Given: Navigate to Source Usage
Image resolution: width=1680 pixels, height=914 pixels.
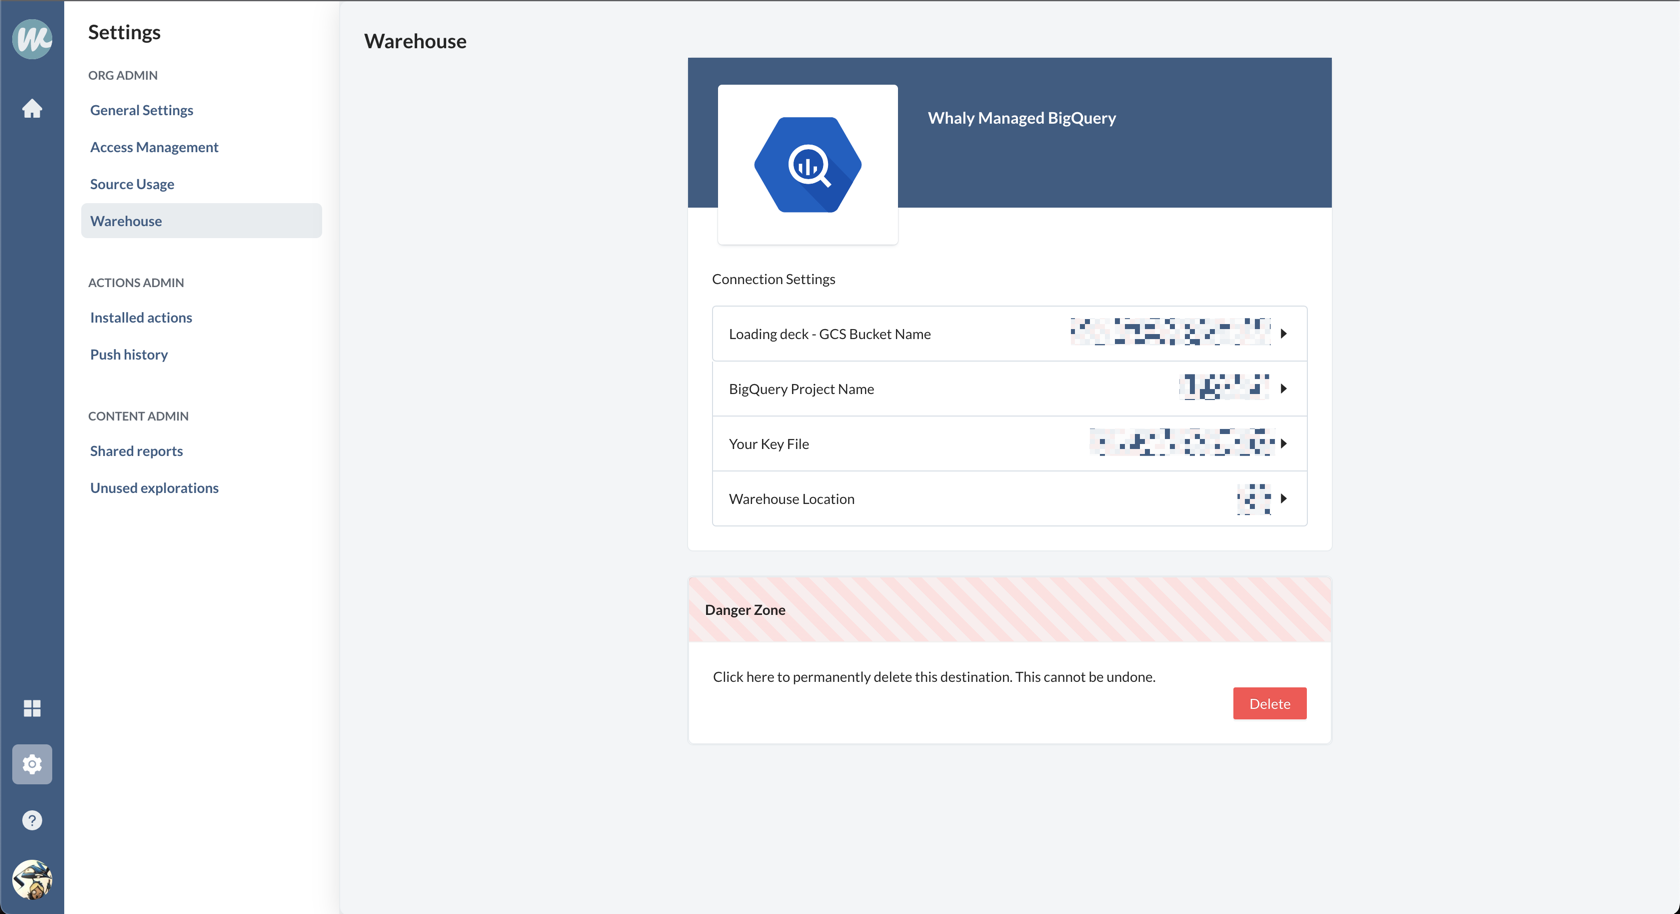Looking at the screenshot, I should pyautogui.click(x=132, y=184).
